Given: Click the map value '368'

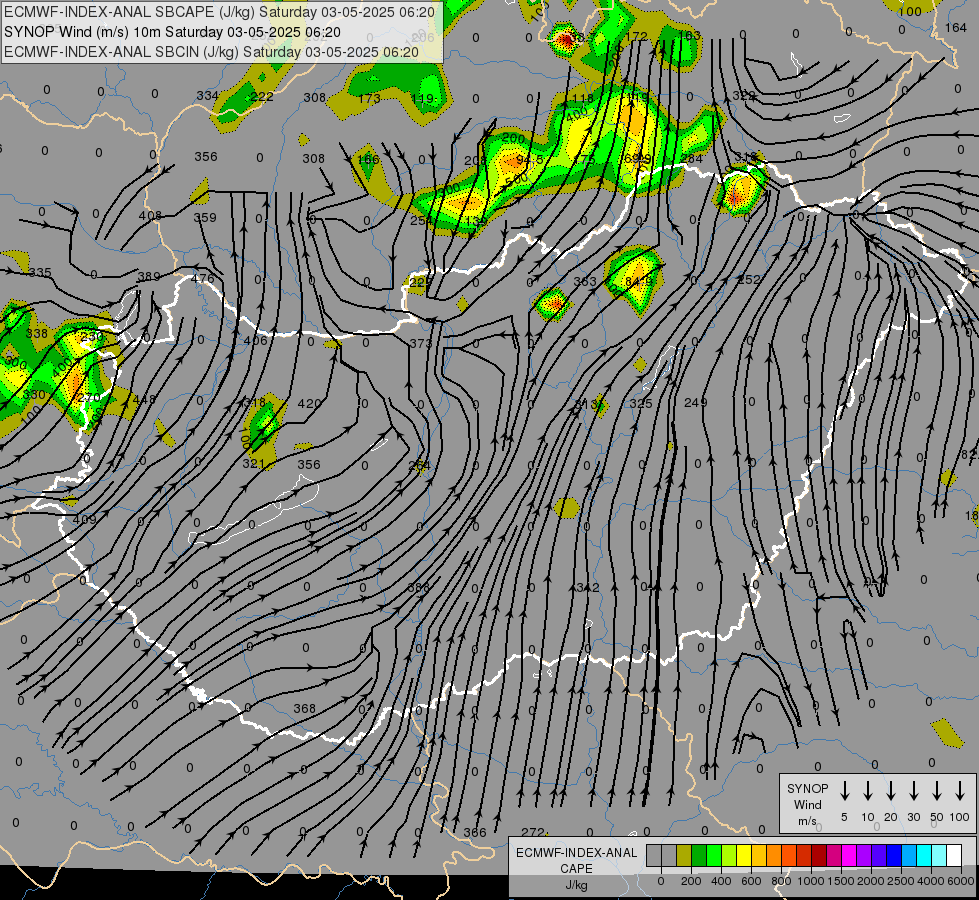Looking at the screenshot, I should pyautogui.click(x=305, y=708).
